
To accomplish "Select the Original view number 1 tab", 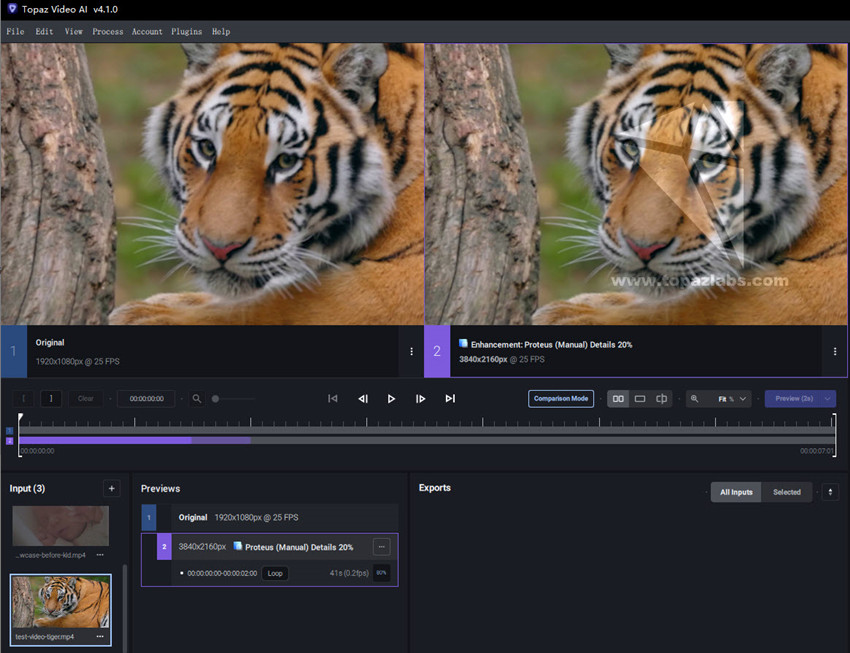I will (x=14, y=351).
